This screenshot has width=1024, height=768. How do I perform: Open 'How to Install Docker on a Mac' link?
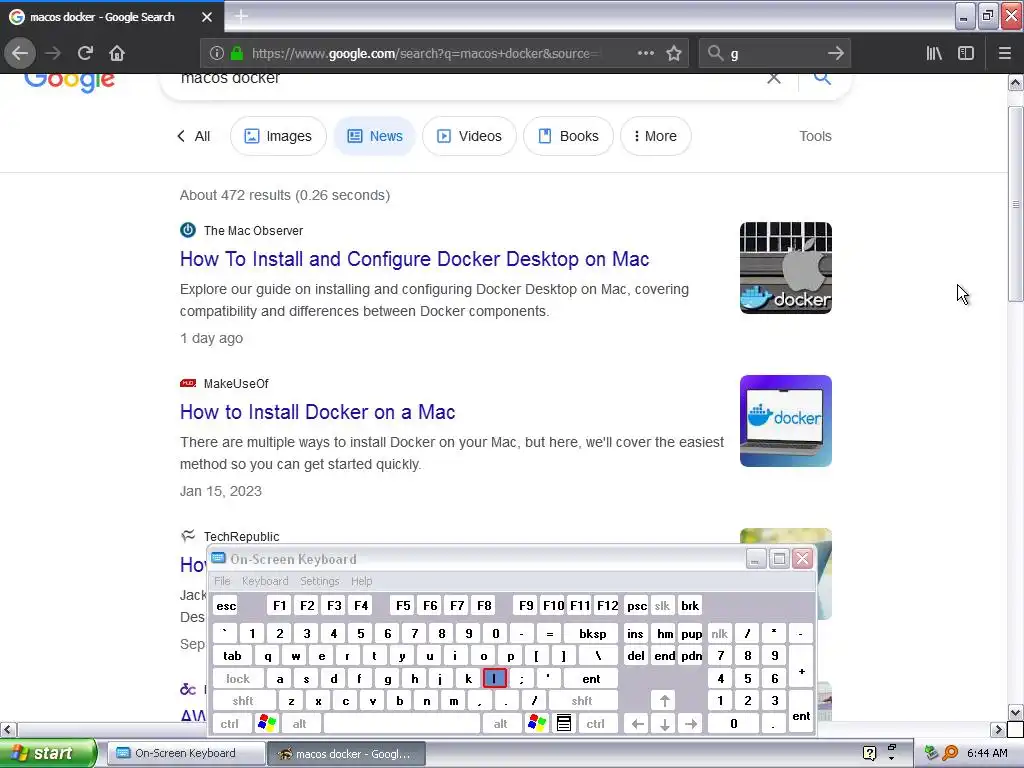[317, 412]
